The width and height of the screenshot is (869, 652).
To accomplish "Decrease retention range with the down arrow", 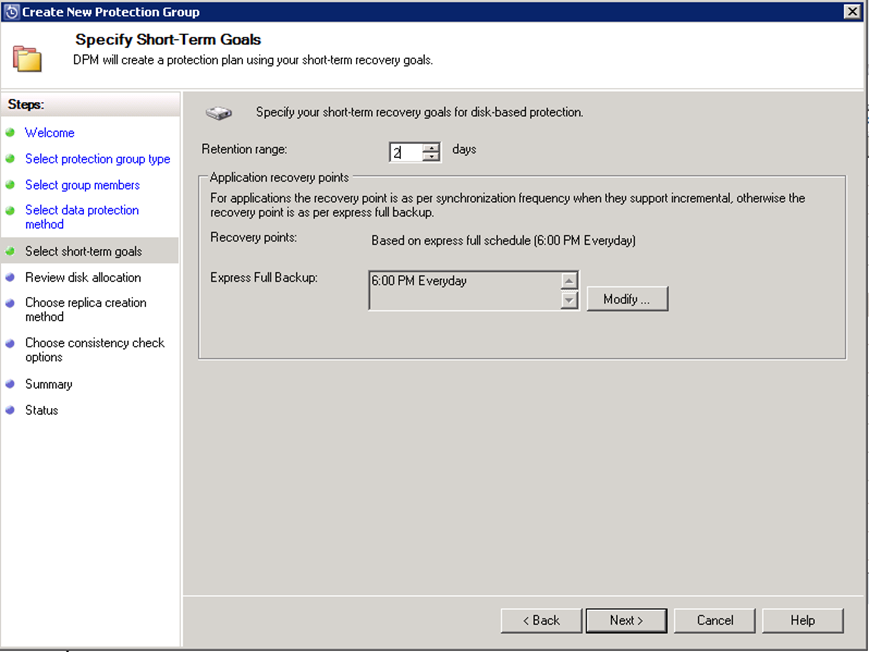I will click(x=431, y=156).
